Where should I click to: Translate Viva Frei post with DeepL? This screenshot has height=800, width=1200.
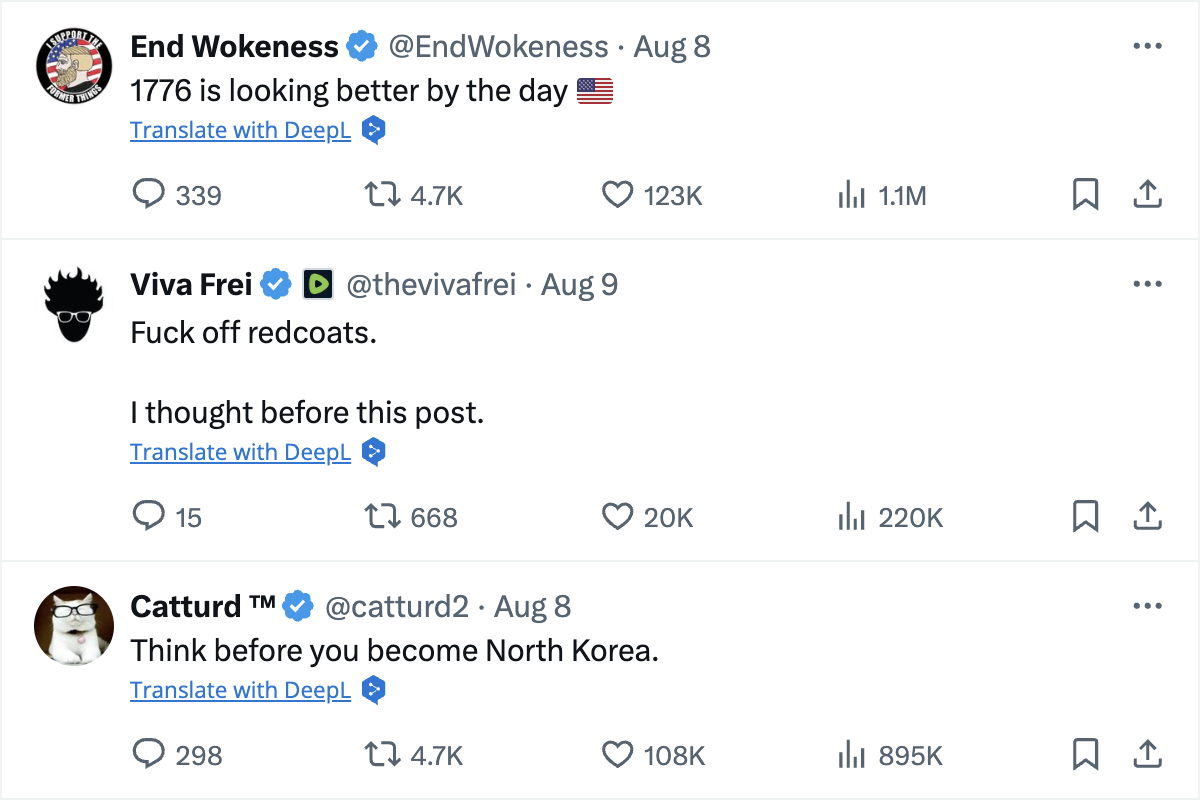[240, 452]
